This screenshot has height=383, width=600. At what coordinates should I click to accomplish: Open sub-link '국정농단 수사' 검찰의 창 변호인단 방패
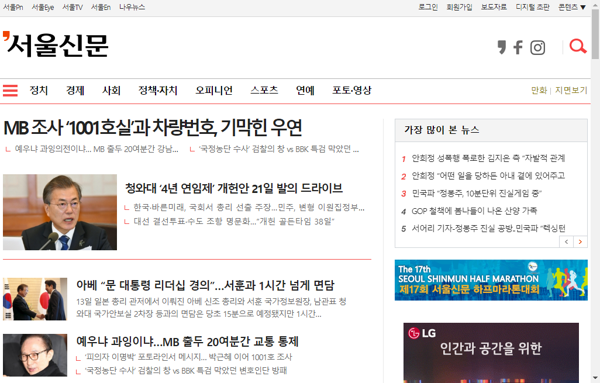186,371
